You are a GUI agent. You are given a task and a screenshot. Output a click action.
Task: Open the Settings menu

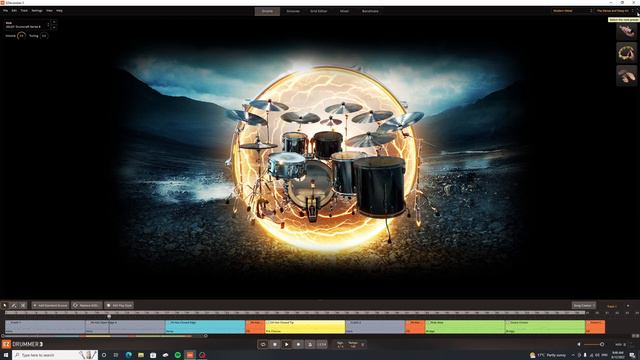(37, 11)
